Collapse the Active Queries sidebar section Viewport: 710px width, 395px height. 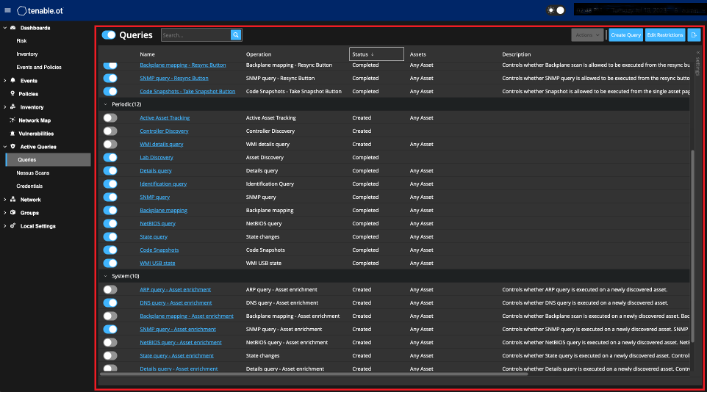pos(5,147)
